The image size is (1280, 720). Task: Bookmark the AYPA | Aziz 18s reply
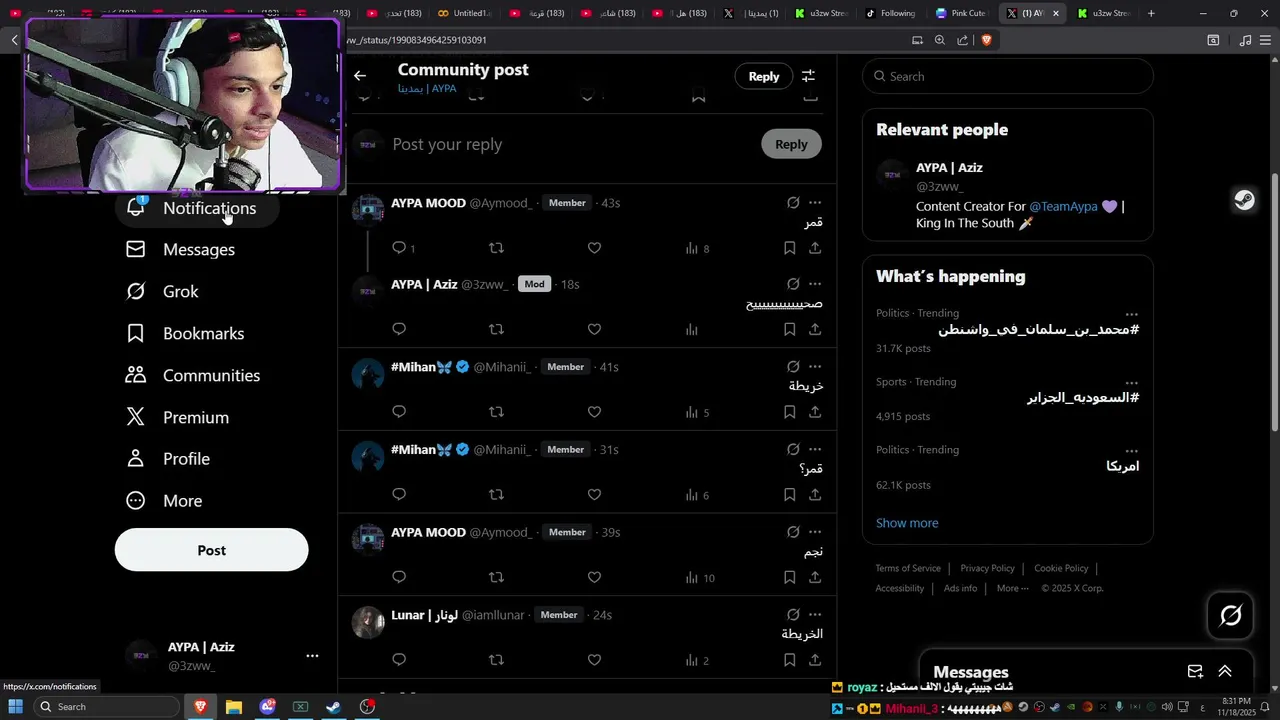[789, 329]
